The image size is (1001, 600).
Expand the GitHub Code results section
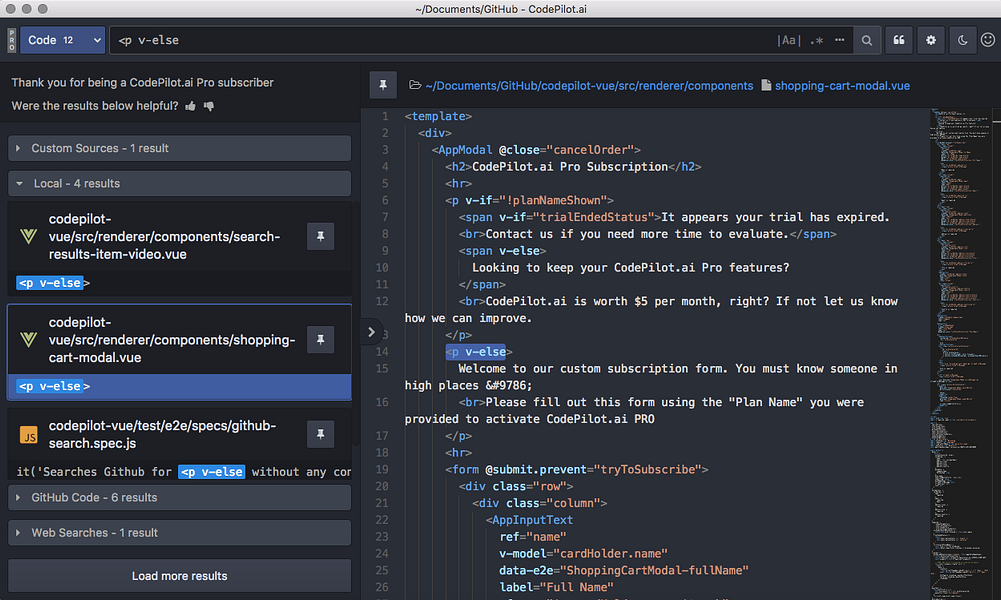coord(178,497)
